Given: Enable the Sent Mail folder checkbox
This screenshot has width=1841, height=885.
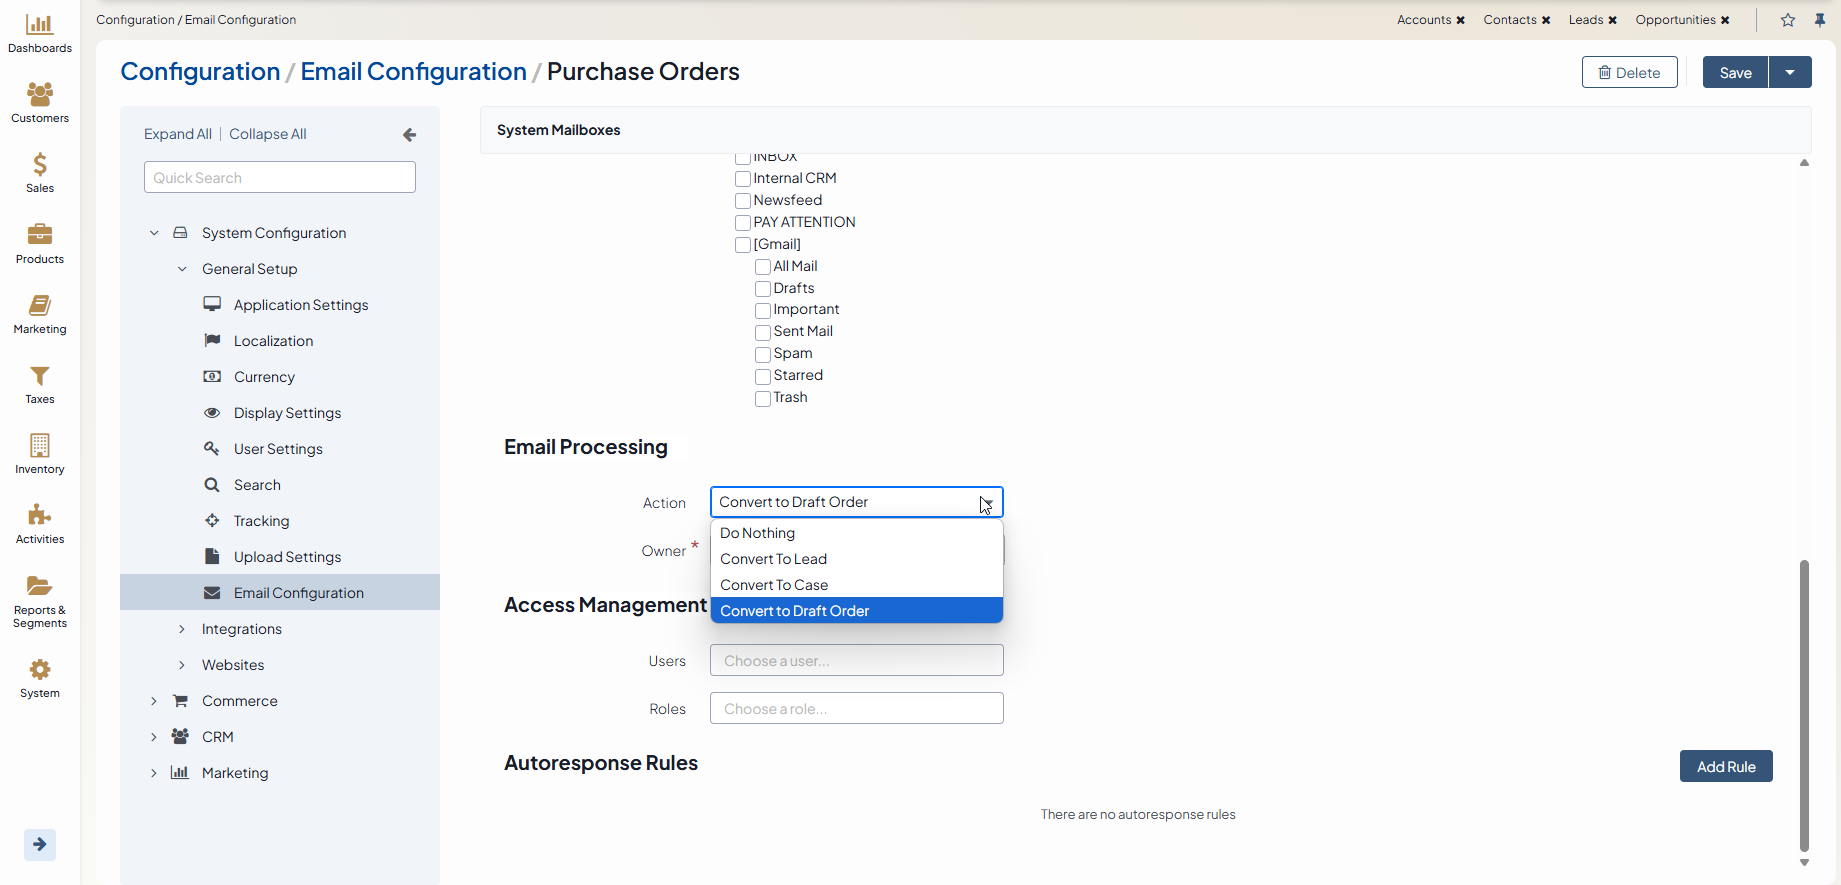Looking at the screenshot, I should click(x=763, y=332).
